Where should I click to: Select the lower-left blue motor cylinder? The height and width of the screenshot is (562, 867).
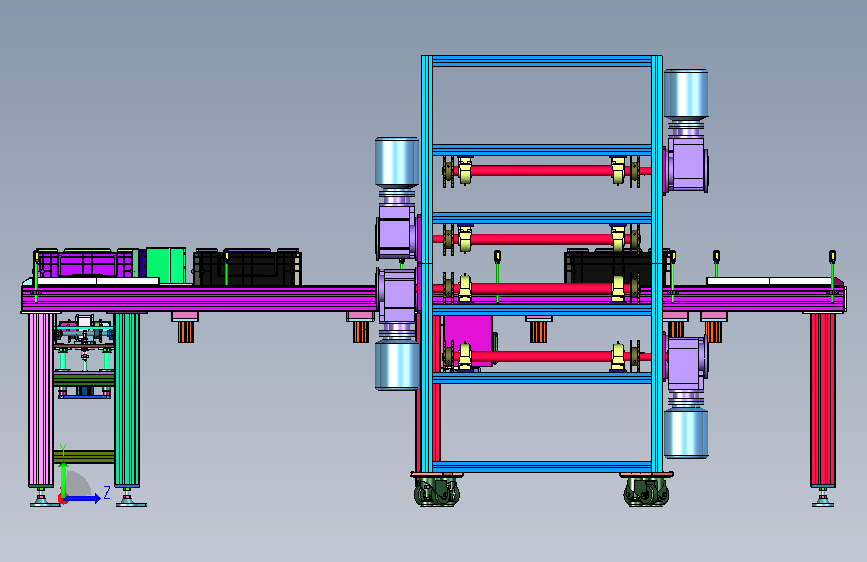[397, 366]
